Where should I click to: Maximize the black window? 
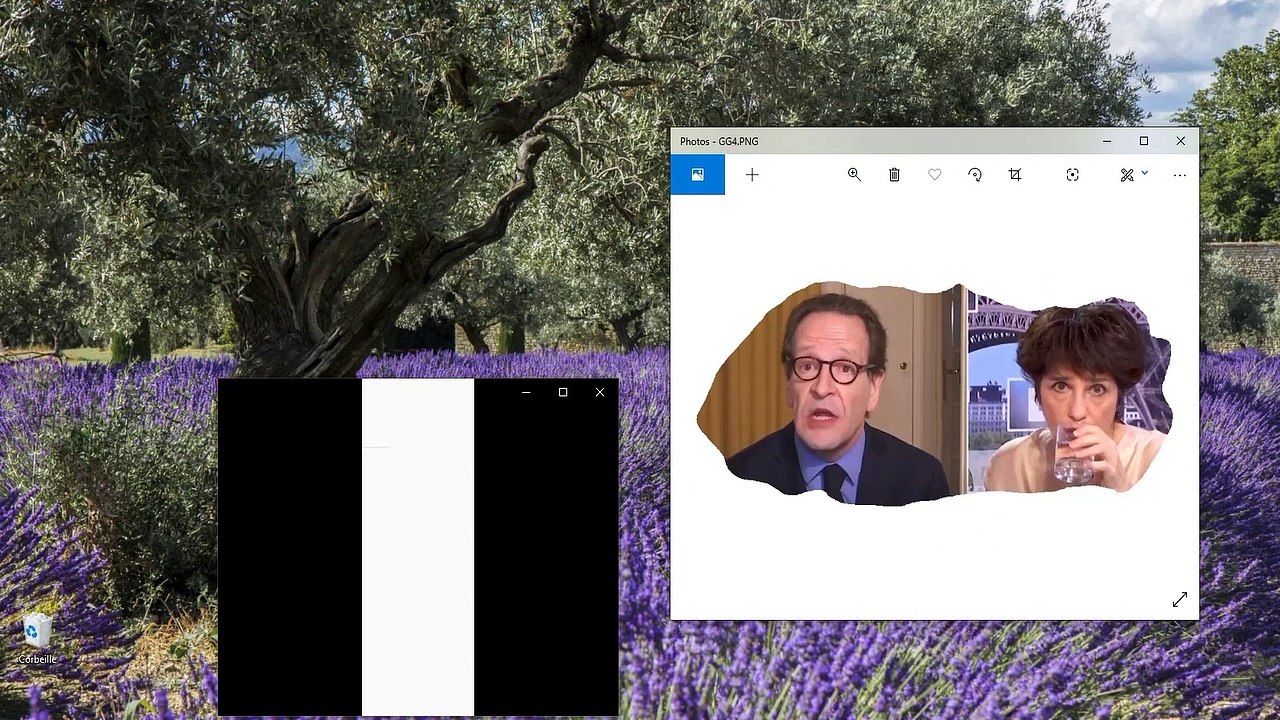[x=563, y=392]
